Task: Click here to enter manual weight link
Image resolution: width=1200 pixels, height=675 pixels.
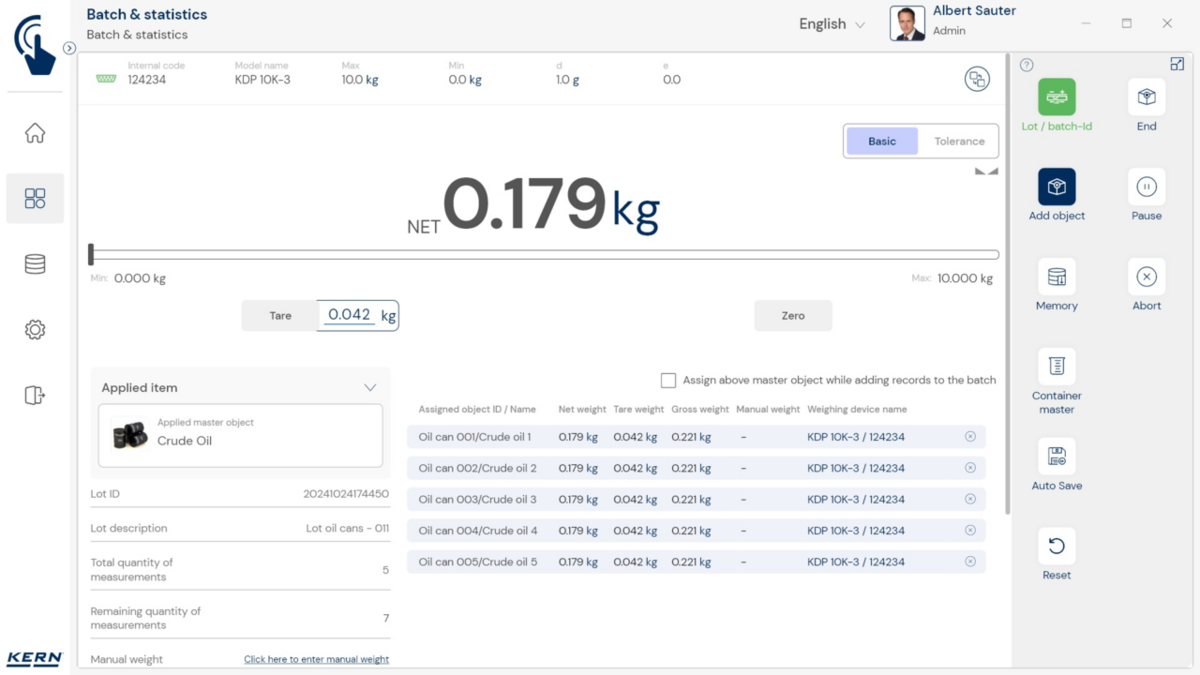Action: [x=316, y=660]
